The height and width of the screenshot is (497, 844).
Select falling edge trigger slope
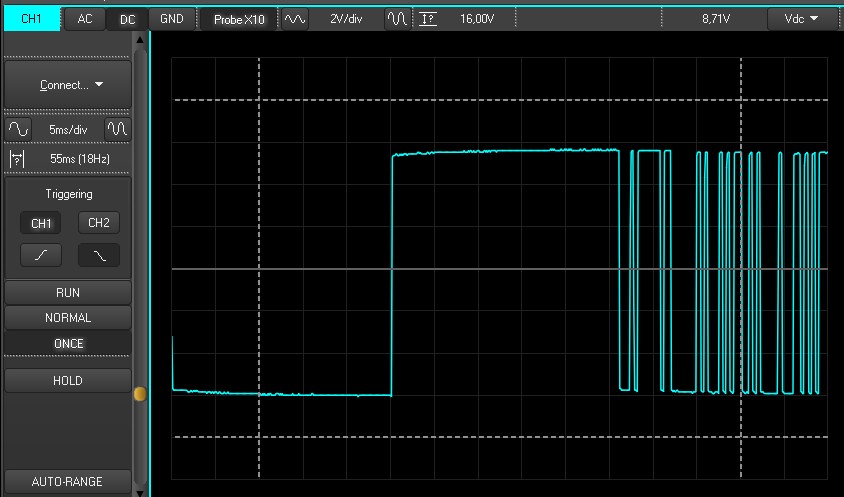point(99,255)
